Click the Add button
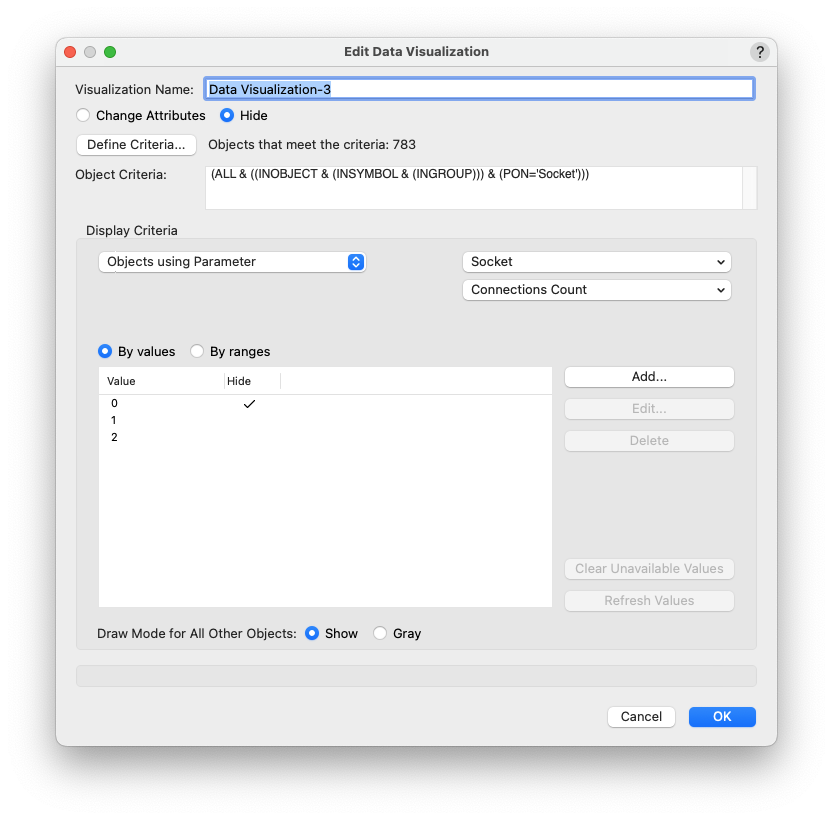Image resolution: width=833 pixels, height=820 pixels. pos(649,377)
